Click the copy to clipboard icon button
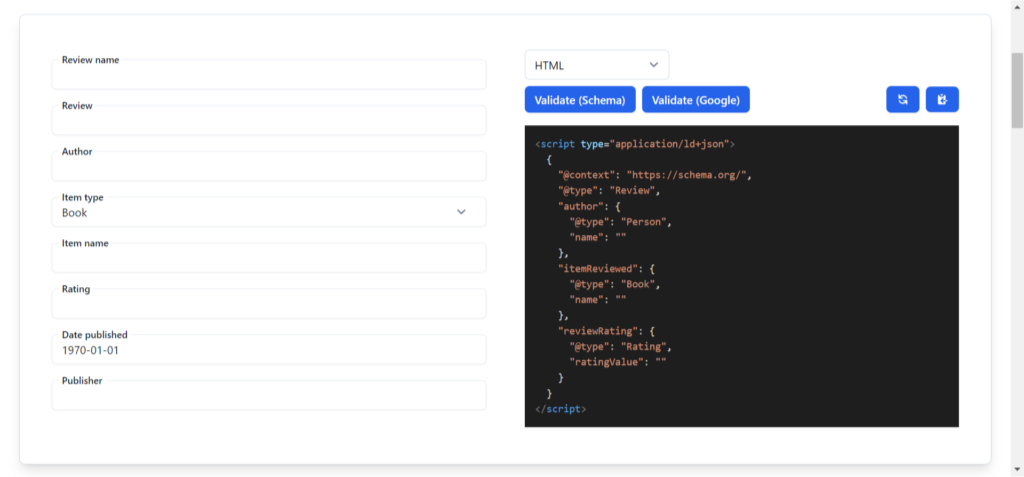The image size is (1024, 477). click(942, 99)
